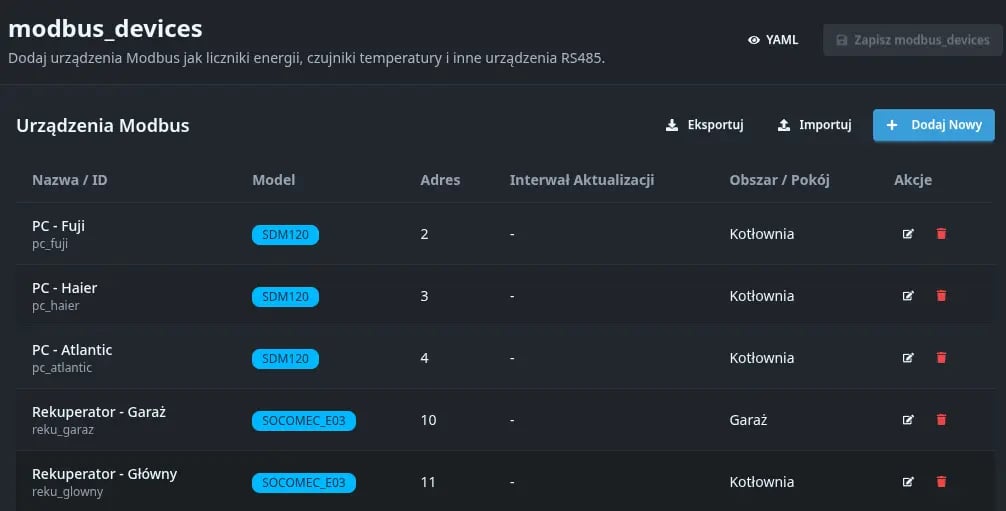Image resolution: width=1006 pixels, height=511 pixels.
Task: Edit the Rekuperator - Garaż device
Action: 908,420
